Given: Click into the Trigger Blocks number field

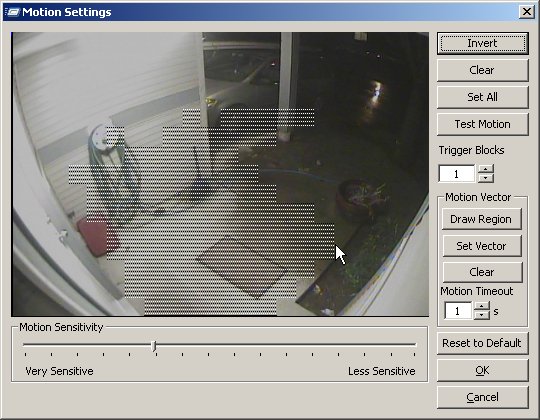Looking at the screenshot, I should [x=457, y=174].
